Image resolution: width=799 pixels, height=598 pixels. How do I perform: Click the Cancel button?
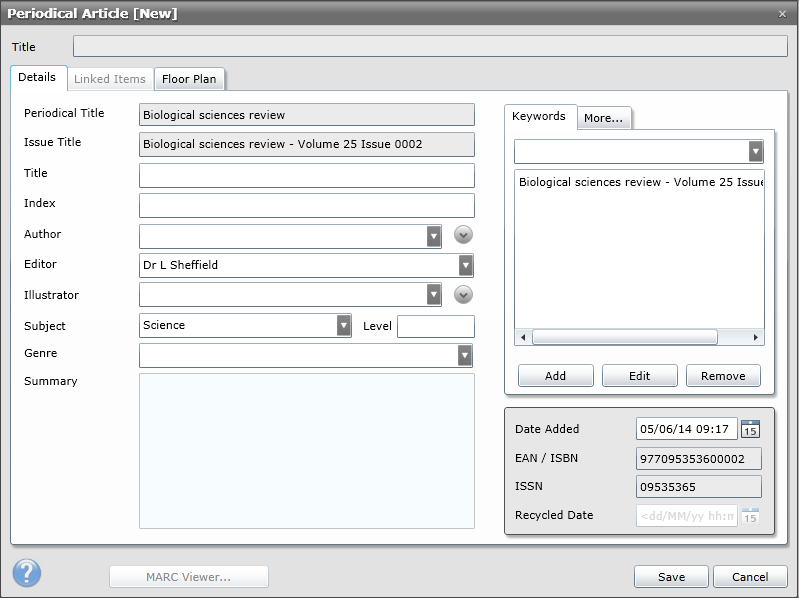[750, 577]
